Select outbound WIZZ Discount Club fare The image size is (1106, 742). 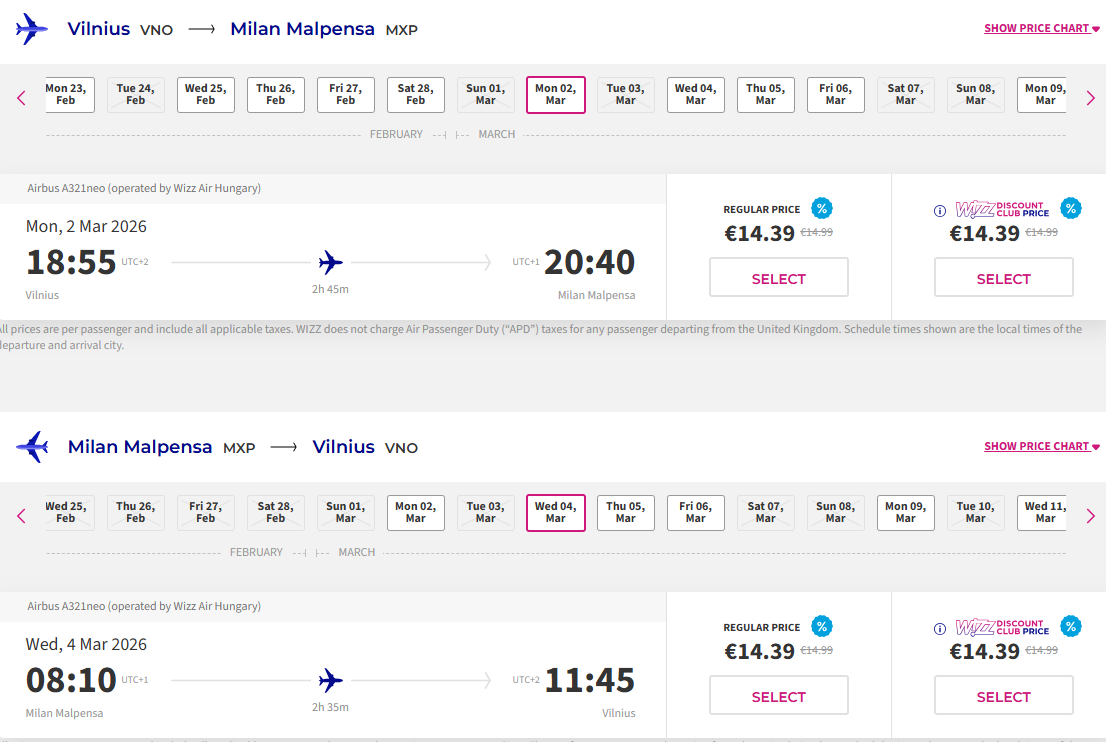pos(1003,278)
